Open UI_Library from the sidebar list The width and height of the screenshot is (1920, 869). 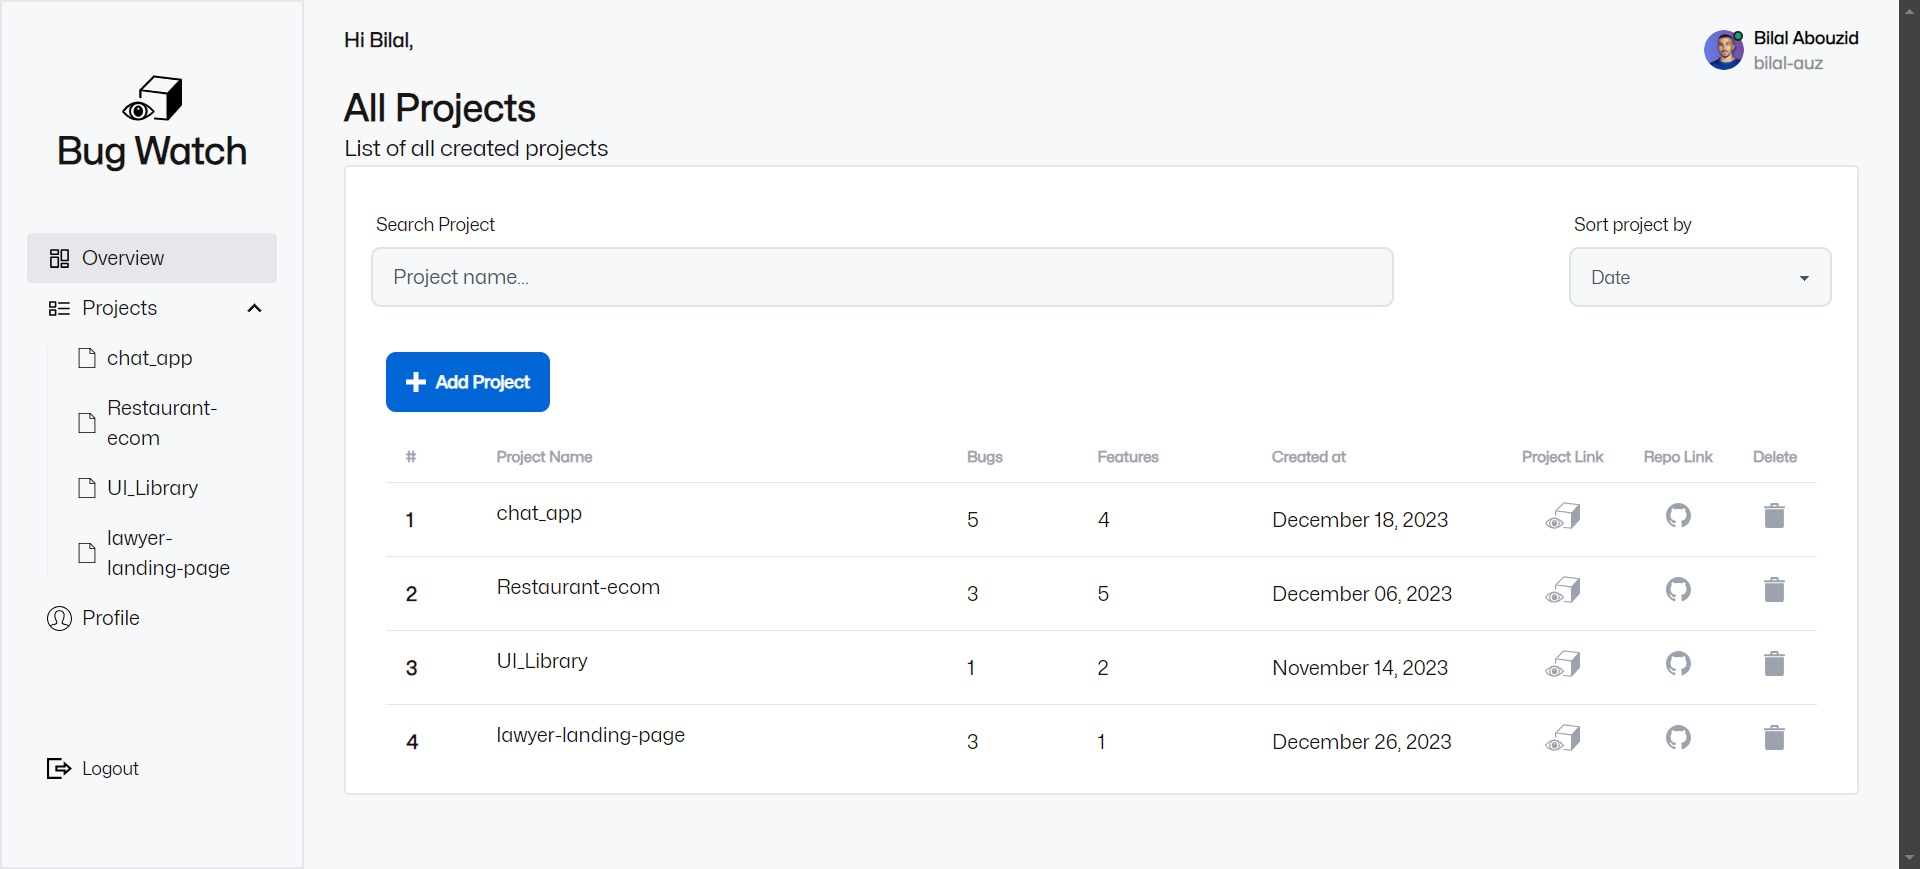pos(153,488)
